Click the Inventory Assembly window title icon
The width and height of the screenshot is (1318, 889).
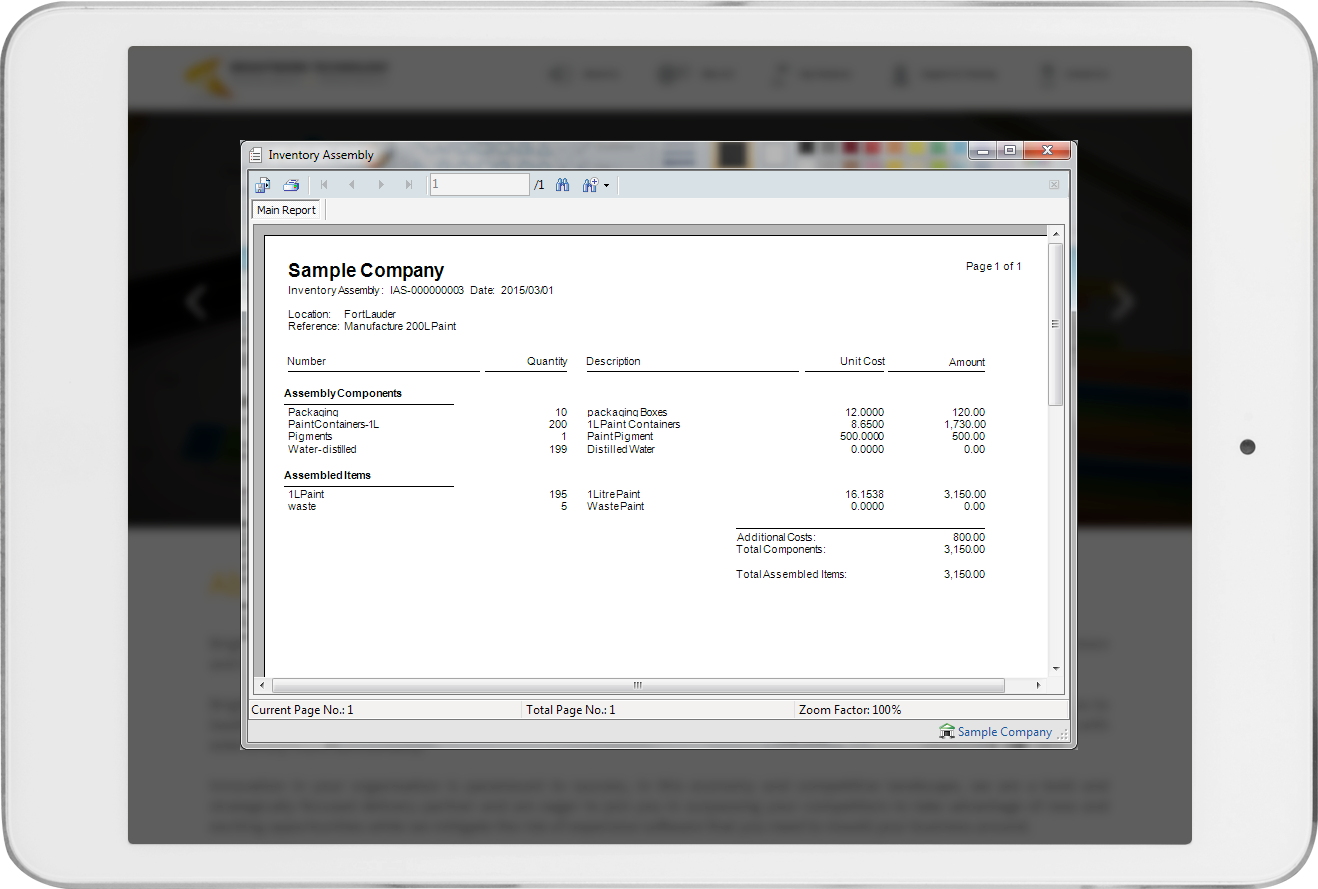(256, 155)
